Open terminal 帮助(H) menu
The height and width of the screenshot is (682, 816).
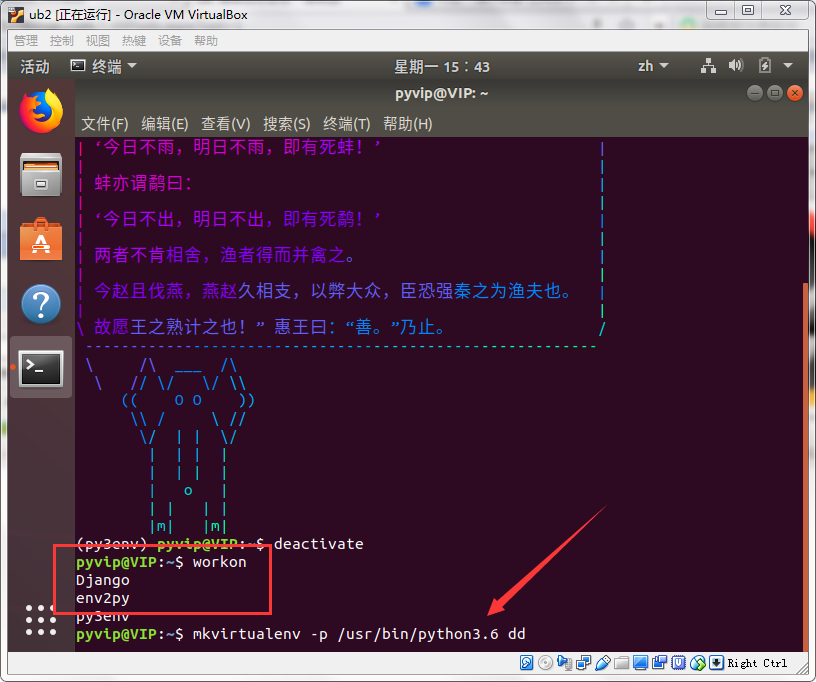[407, 124]
